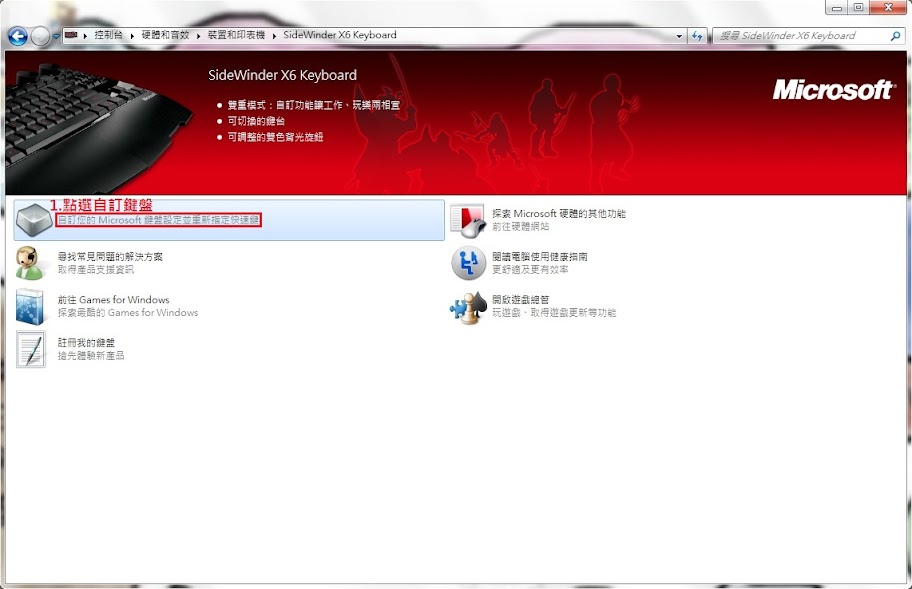This screenshot has height=589, width=912.
Task: Click the greyed Forward arrow button
Action: coord(40,36)
